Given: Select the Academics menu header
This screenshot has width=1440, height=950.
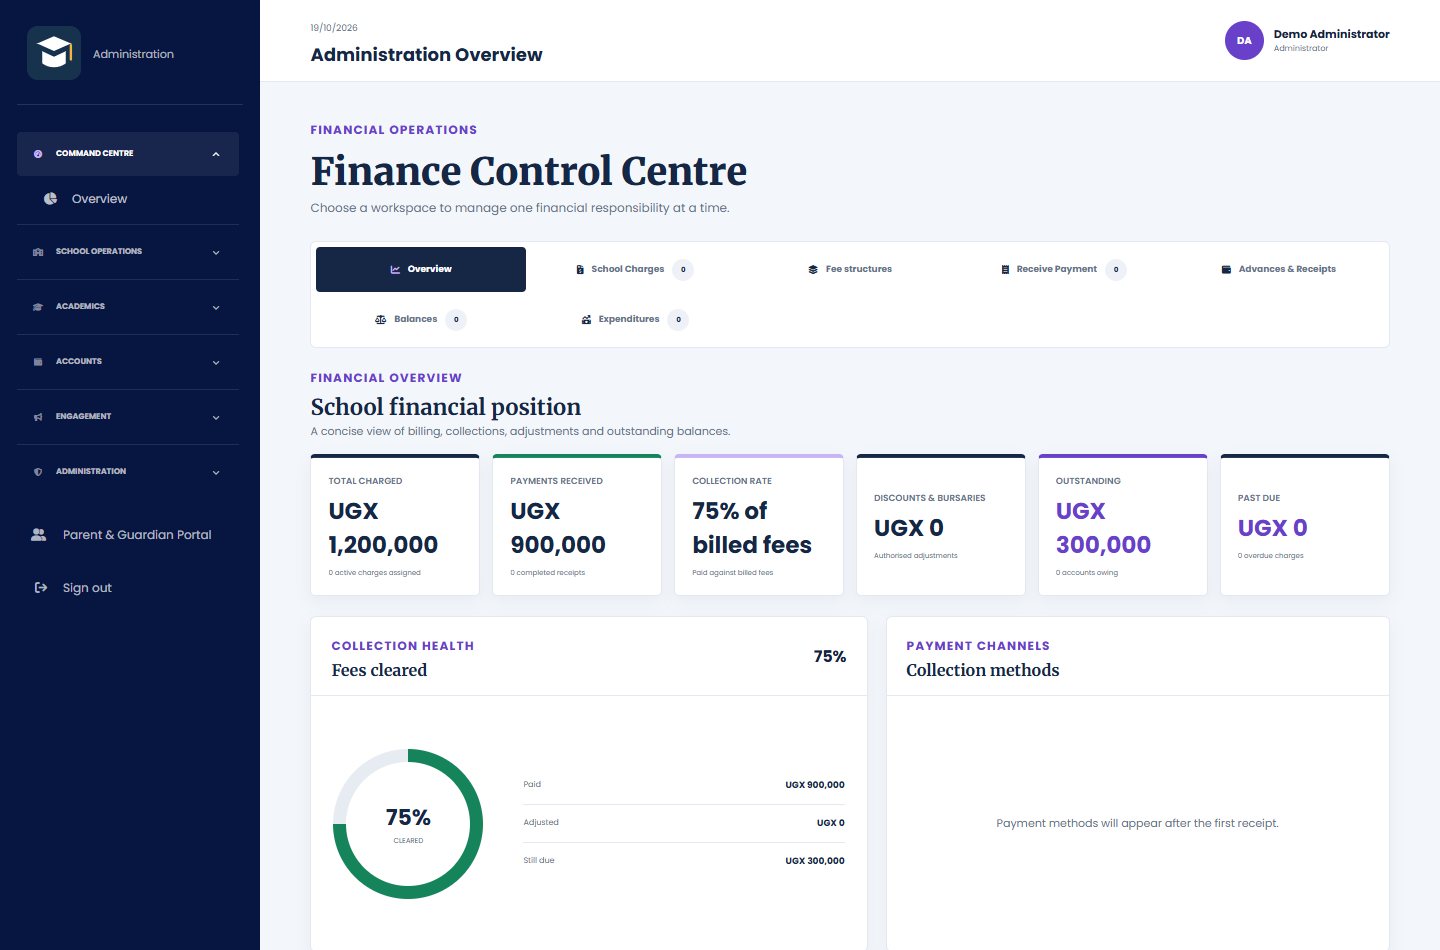Looking at the screenshot, I should (x=128, y=307).
